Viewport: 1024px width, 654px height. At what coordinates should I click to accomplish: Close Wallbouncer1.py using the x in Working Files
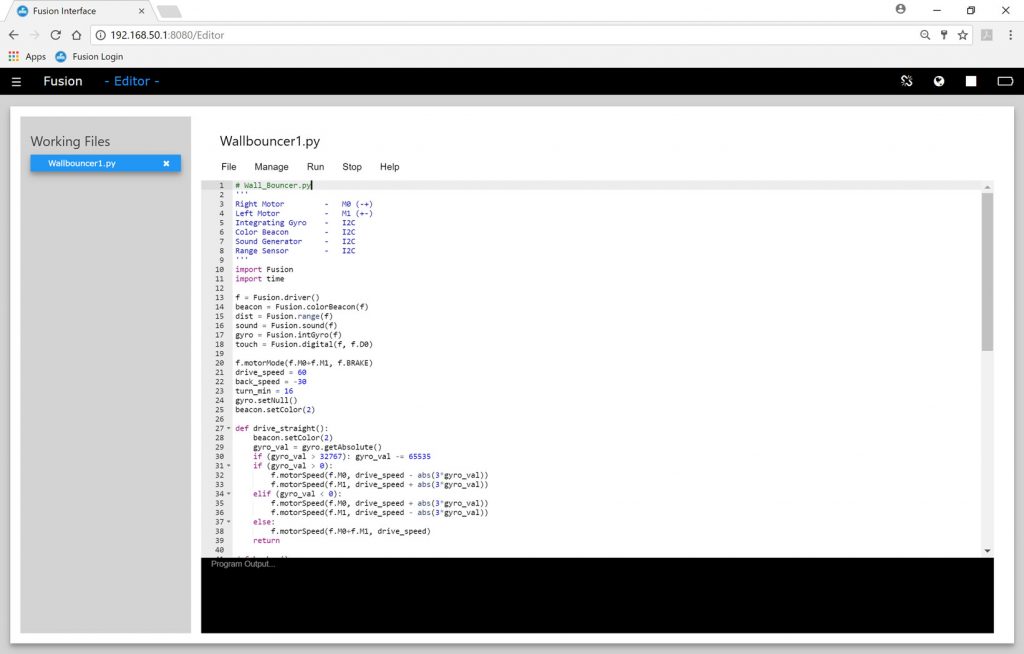166,163
